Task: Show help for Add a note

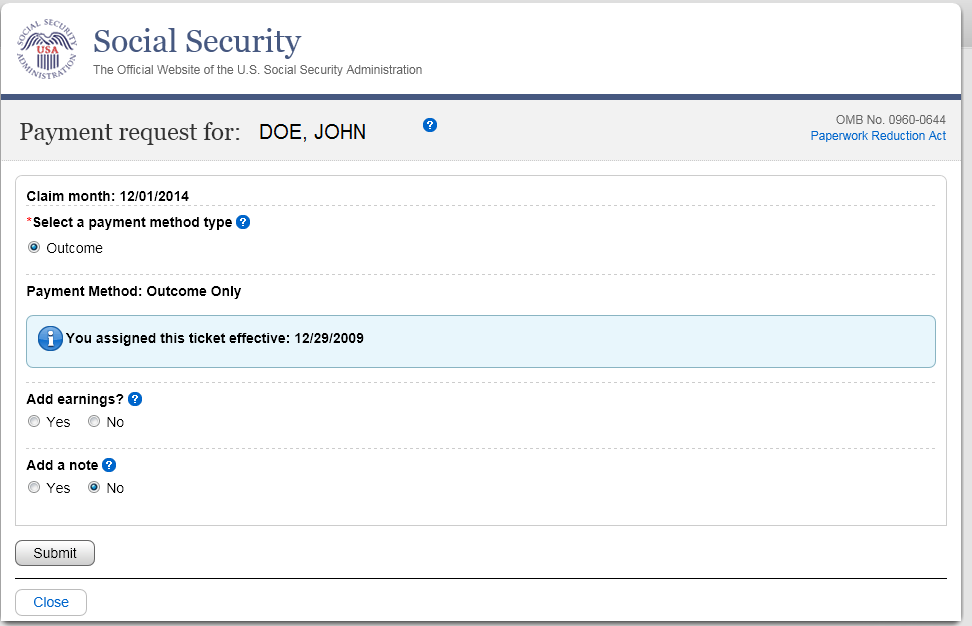Action: (x=109, y=465)
